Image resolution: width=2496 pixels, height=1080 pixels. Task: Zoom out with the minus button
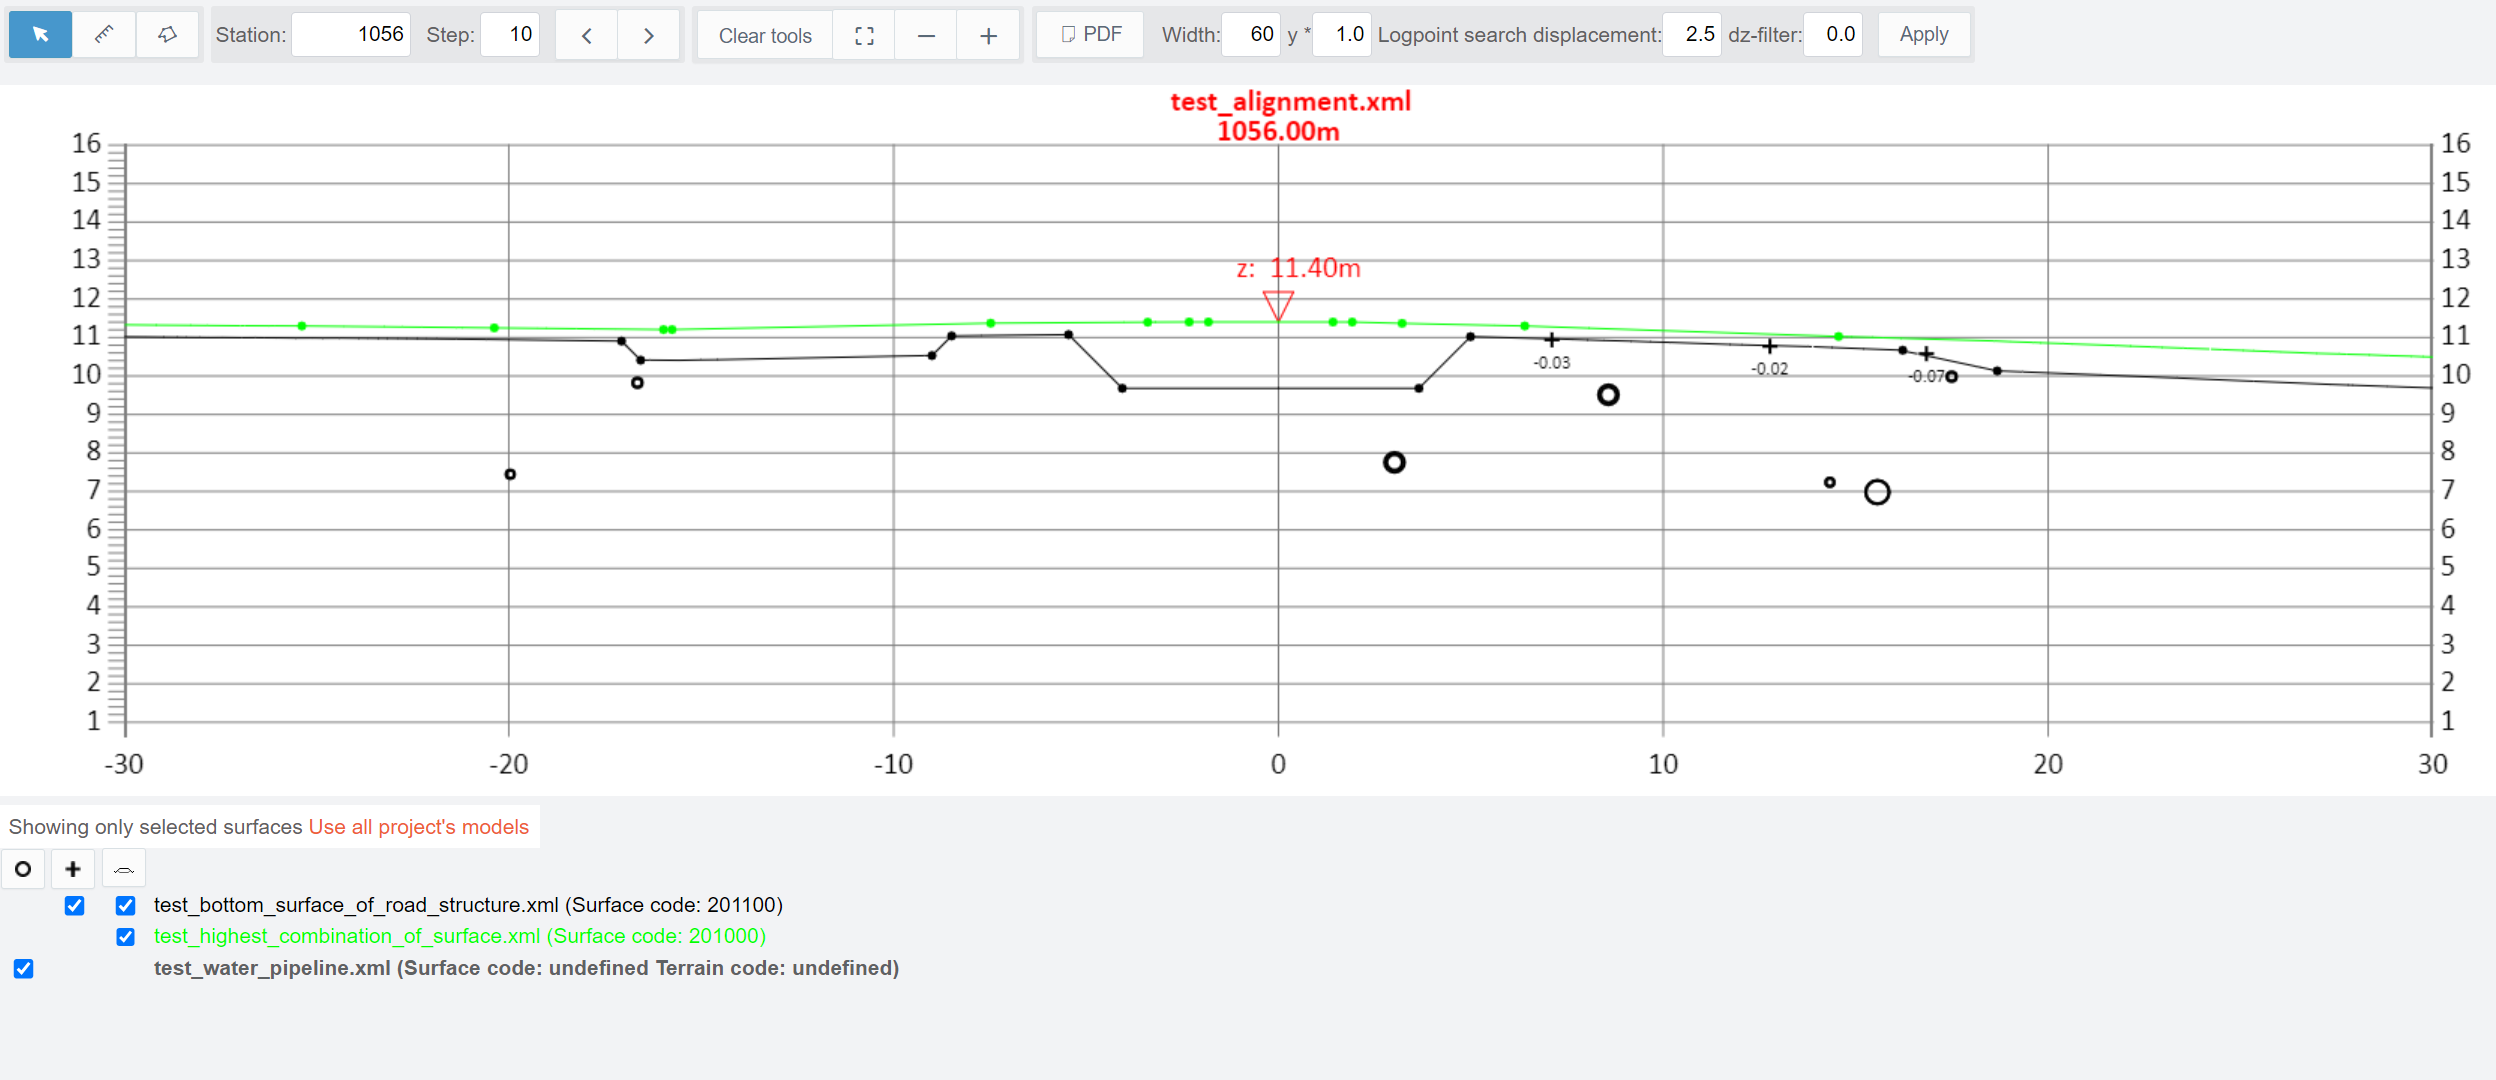(926, 36)
